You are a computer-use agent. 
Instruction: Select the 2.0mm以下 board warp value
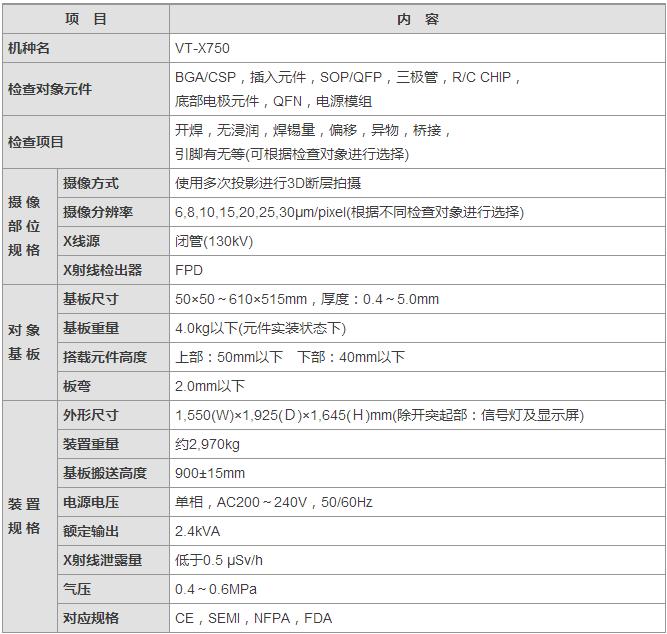point(209,386)
